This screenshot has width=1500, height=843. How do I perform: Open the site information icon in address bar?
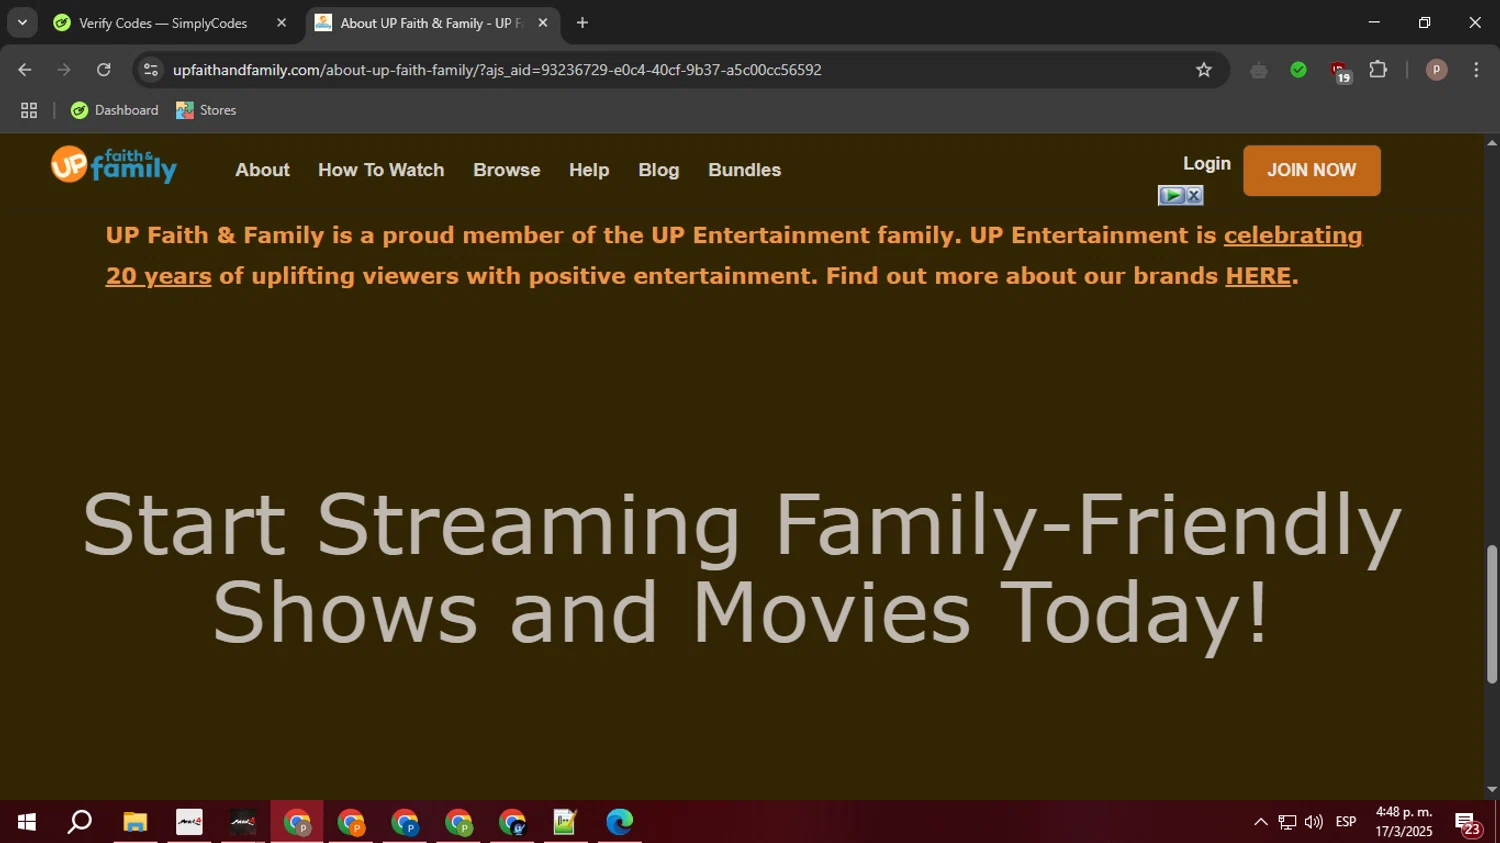tap(151, 70)
